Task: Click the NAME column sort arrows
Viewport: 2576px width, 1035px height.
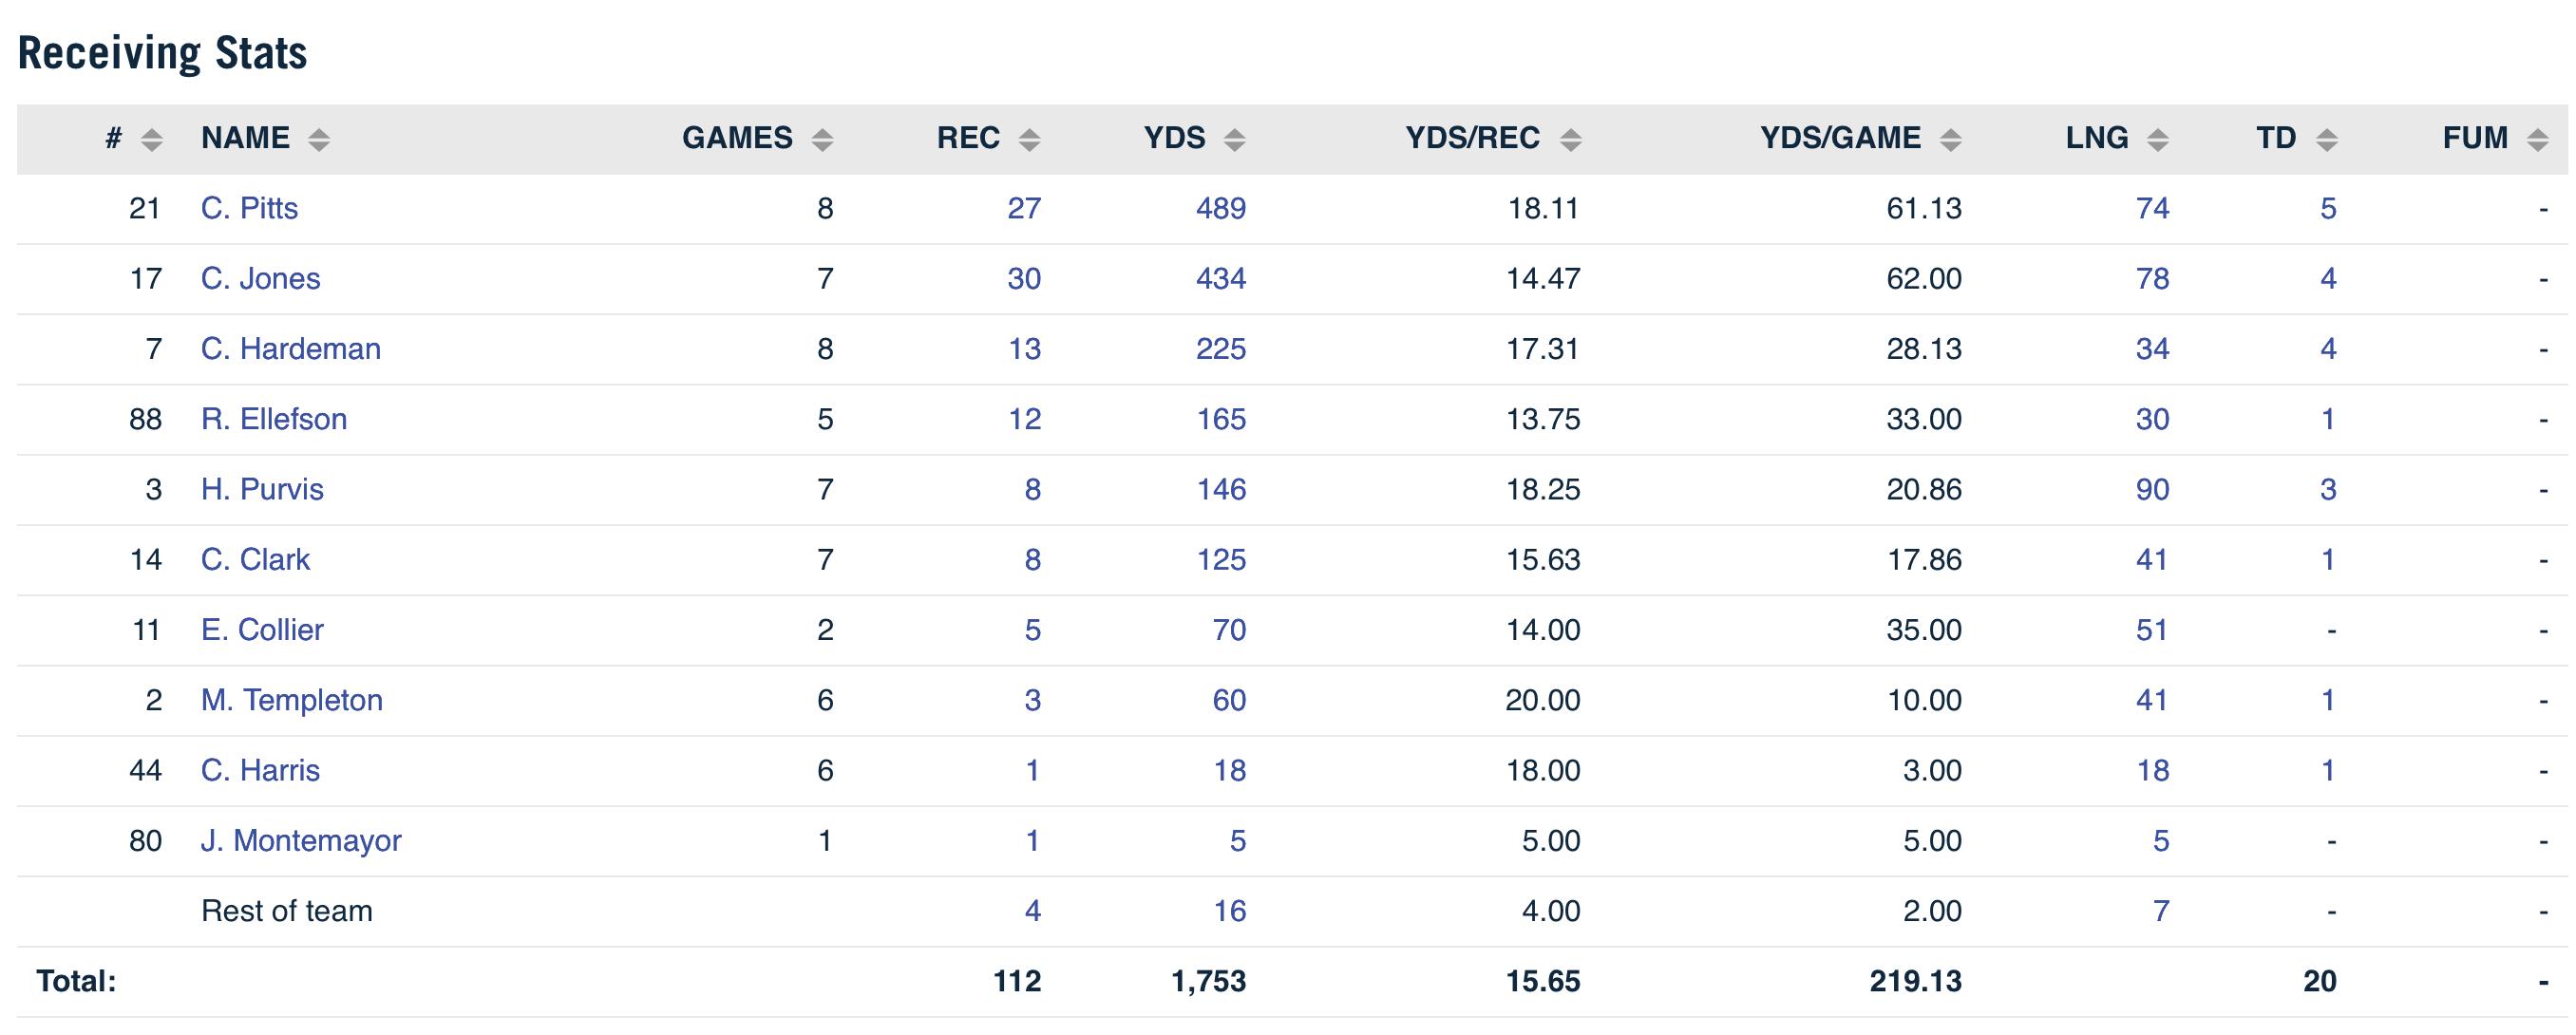Action: coord(318,139)
